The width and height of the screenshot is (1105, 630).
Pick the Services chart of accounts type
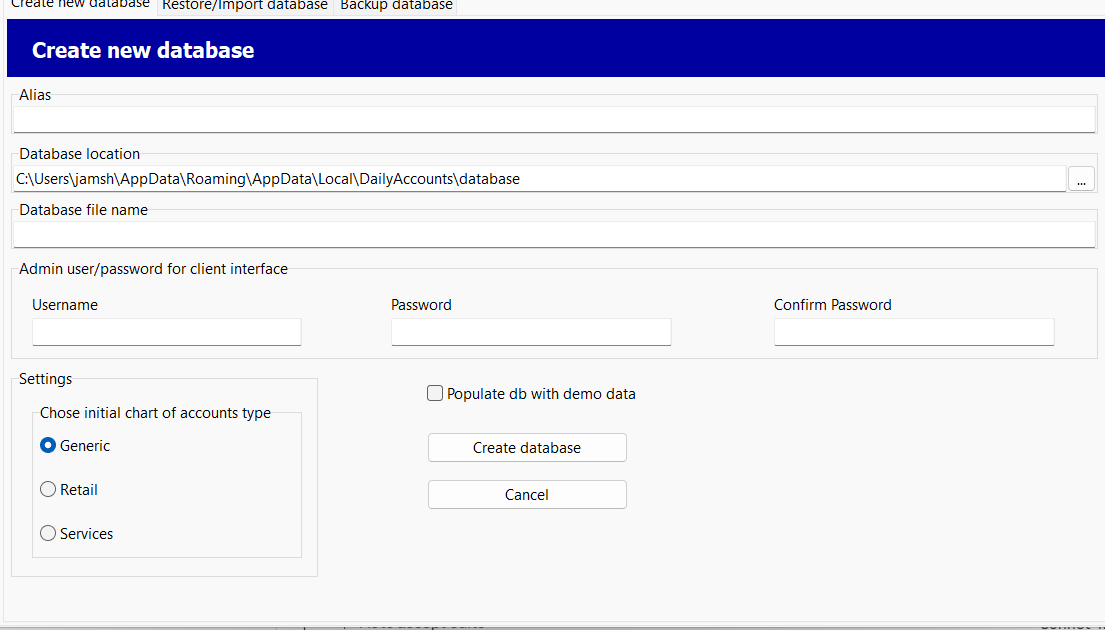pyautogui.click(x=48, y=534)
